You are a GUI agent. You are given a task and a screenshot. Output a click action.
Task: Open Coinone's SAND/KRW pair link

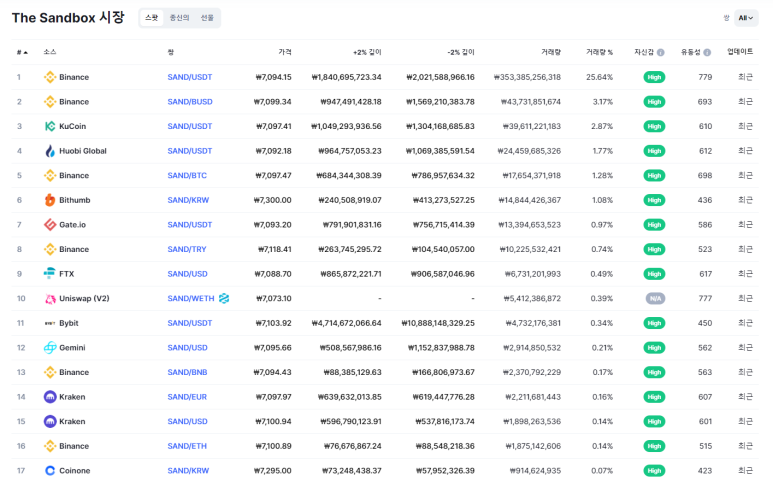[x=188, y=471]
